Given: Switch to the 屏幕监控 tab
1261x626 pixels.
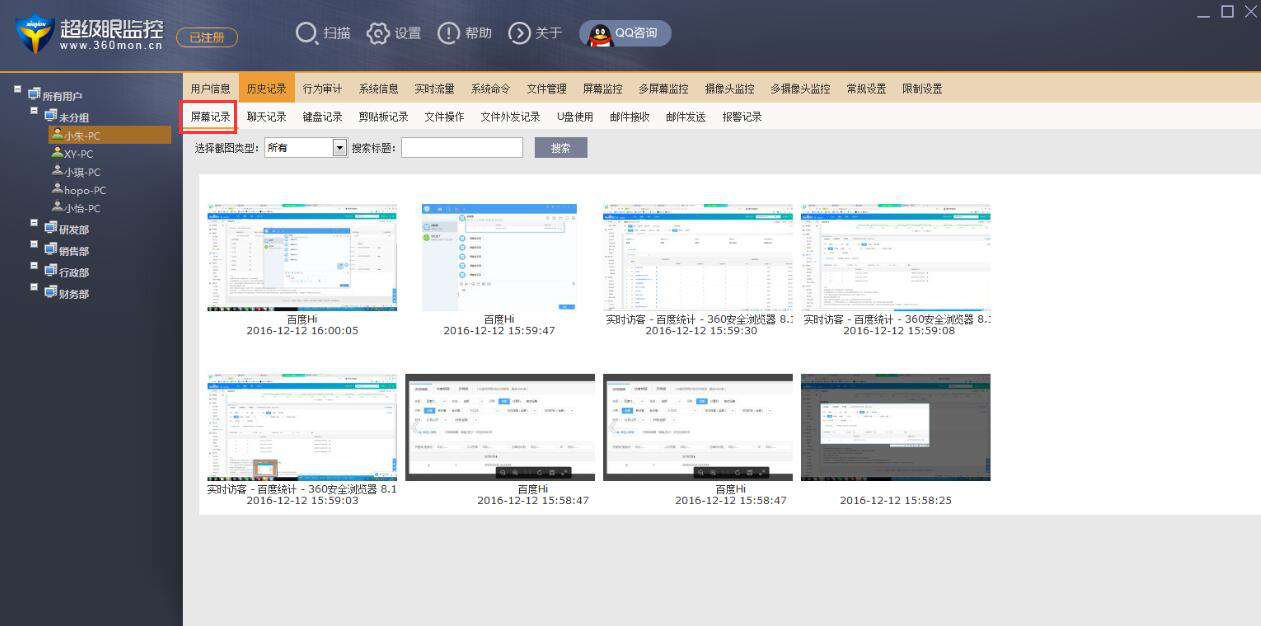Looking at the screenshot, I should tap(600, 88).
